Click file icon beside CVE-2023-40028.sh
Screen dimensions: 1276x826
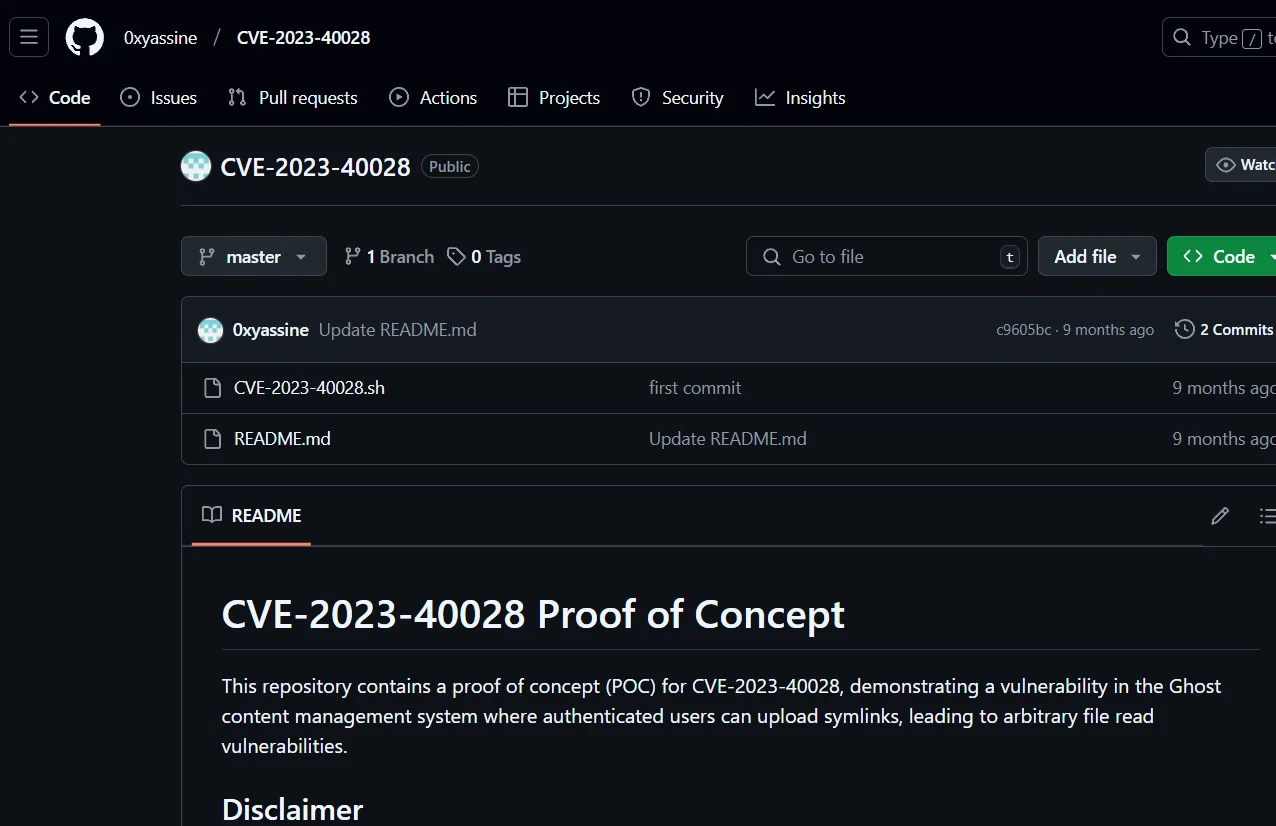click(212, 388)
